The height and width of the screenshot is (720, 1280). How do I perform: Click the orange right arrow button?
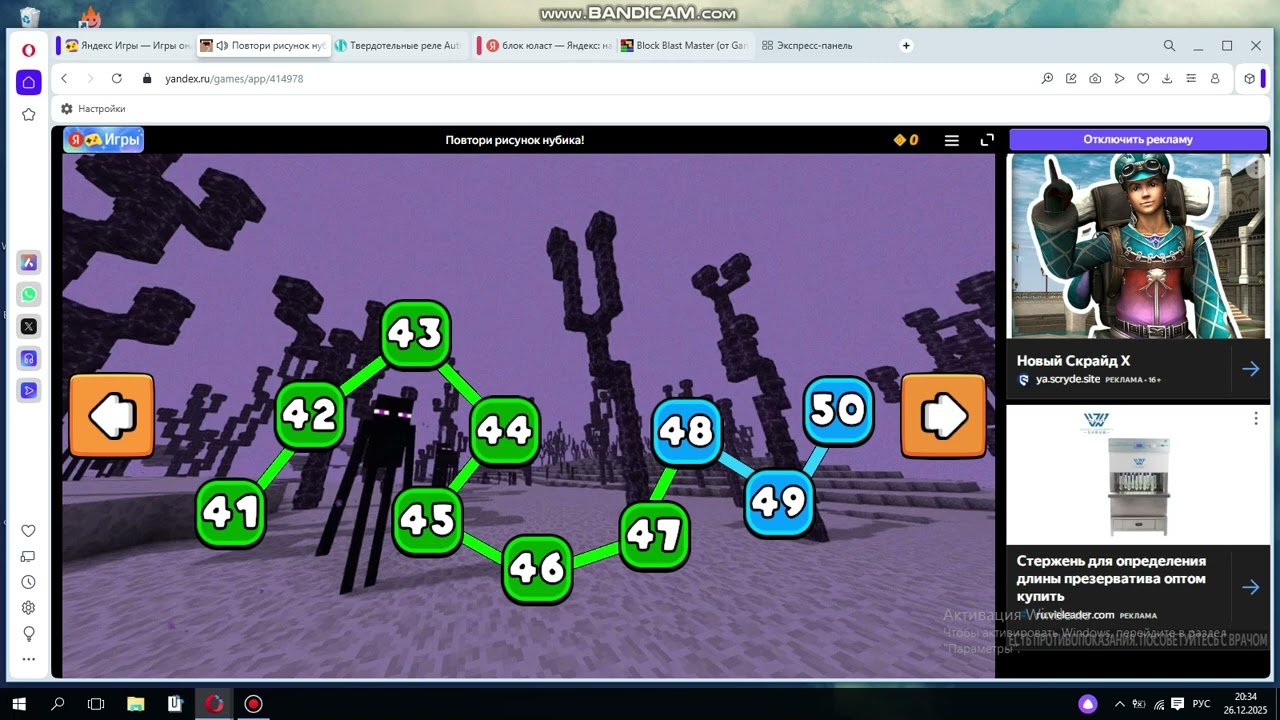click(x=944, y=416)
